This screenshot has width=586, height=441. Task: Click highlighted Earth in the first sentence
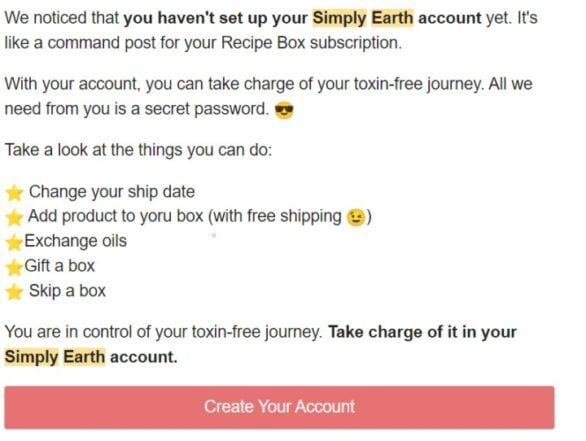coord(392,18)
